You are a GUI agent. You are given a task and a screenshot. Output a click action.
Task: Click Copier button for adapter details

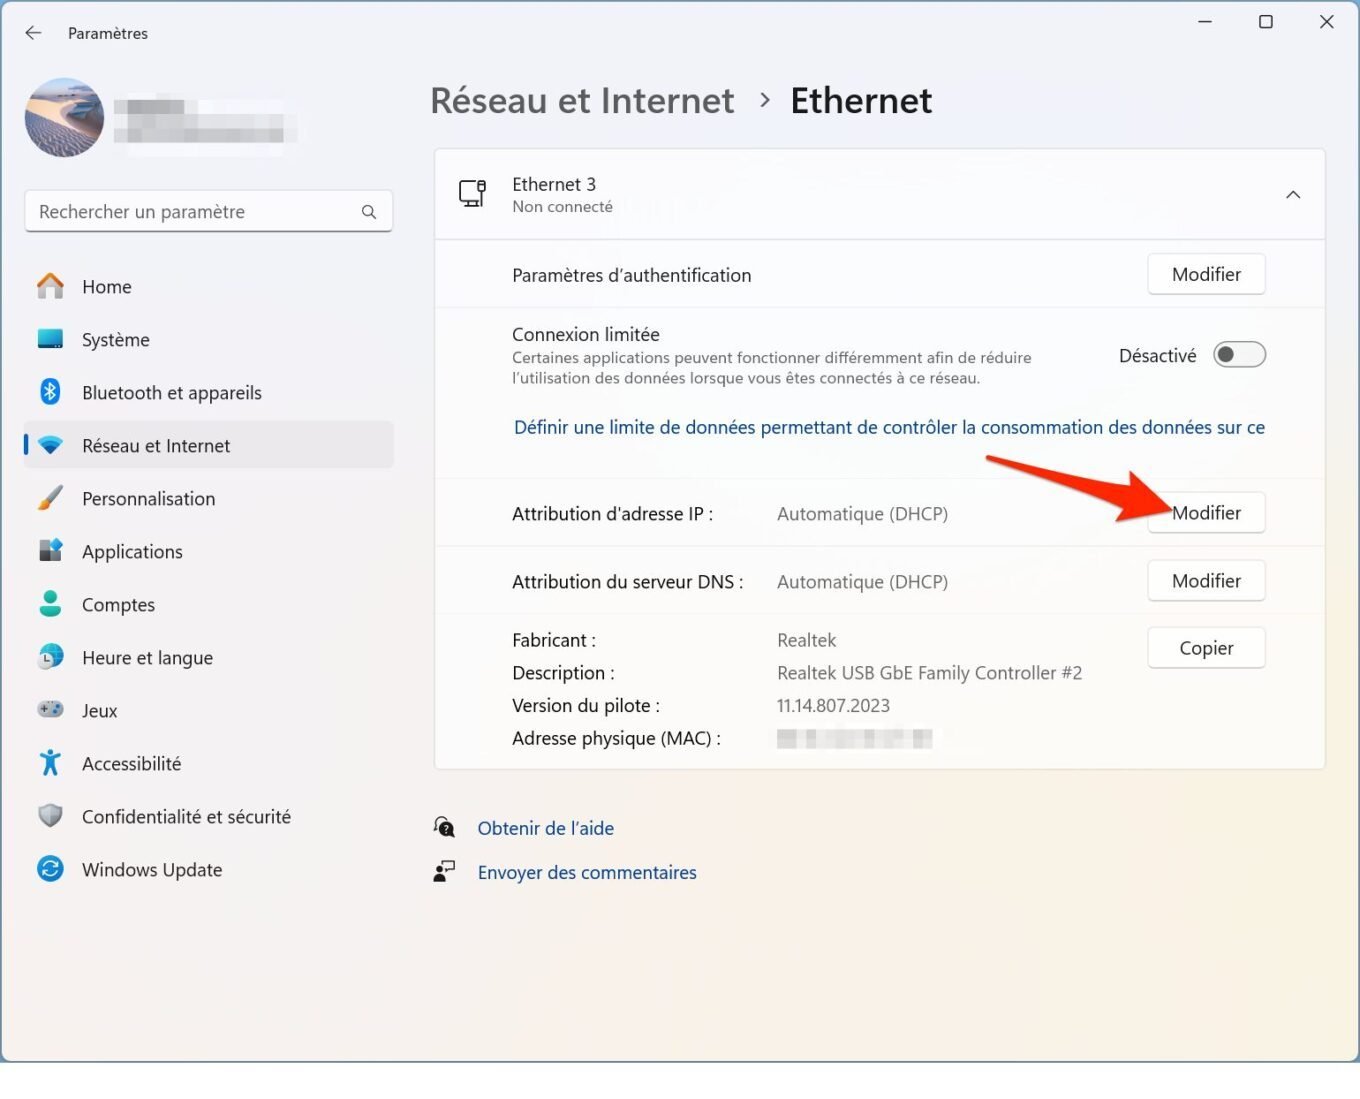coord(1206,648)
